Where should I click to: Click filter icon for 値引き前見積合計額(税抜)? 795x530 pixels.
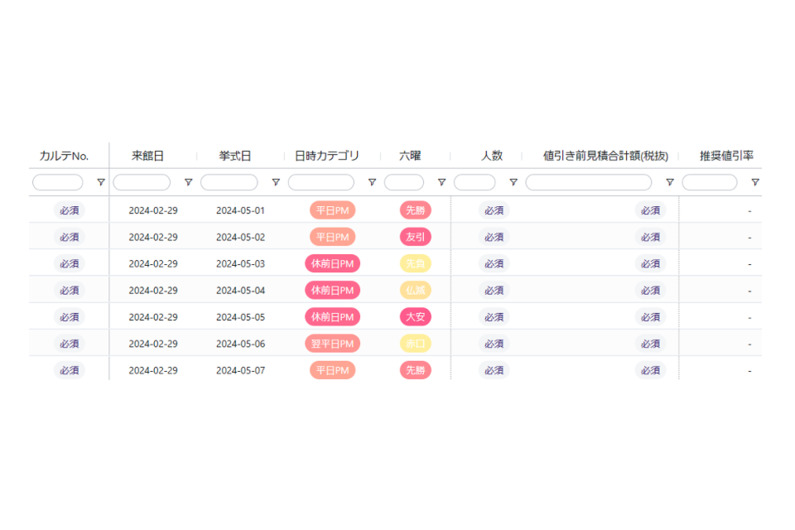669,183
